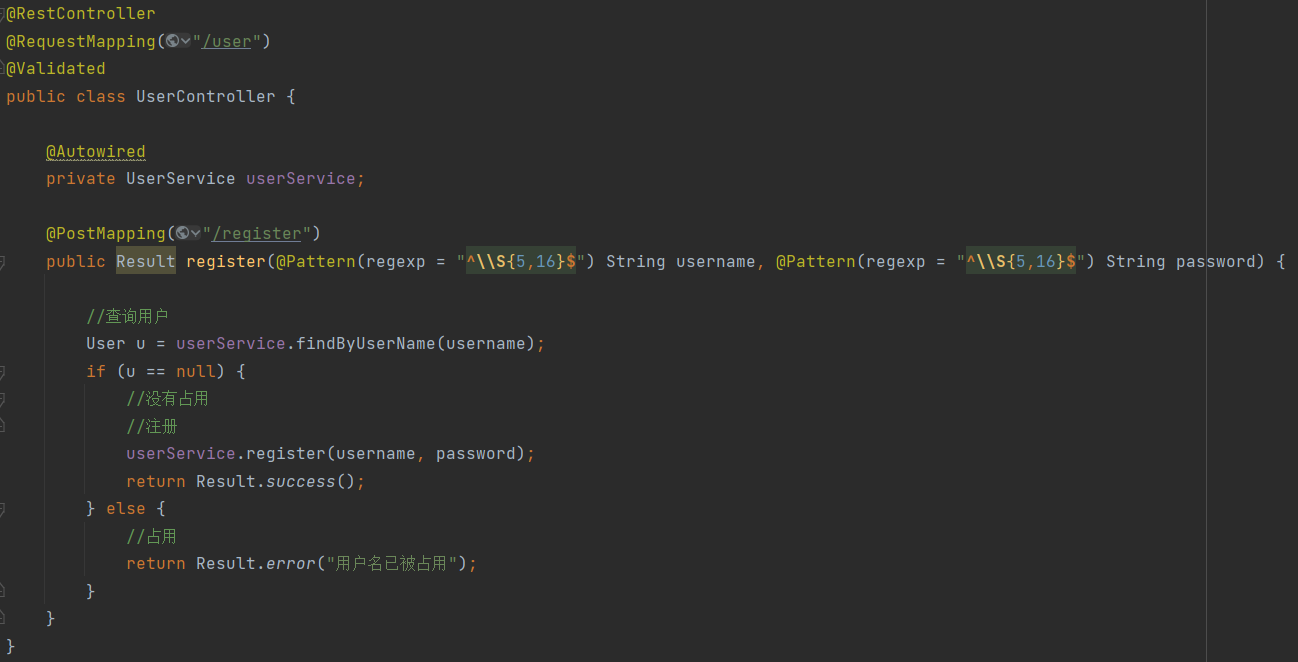Select the UserController class name
The width and height of the screenshot is (1298, 662).
coord(206,97)
